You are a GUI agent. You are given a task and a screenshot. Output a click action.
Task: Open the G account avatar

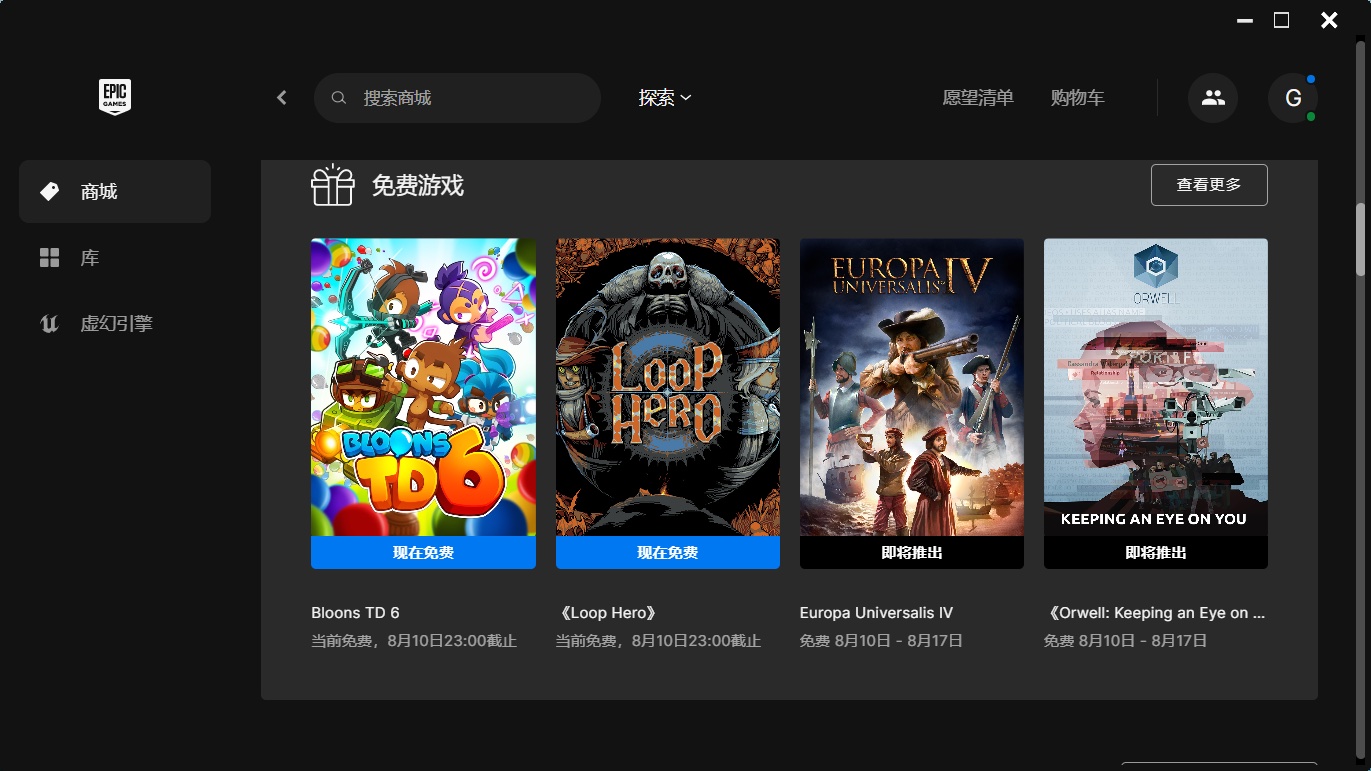click(x=1293, y=98)
